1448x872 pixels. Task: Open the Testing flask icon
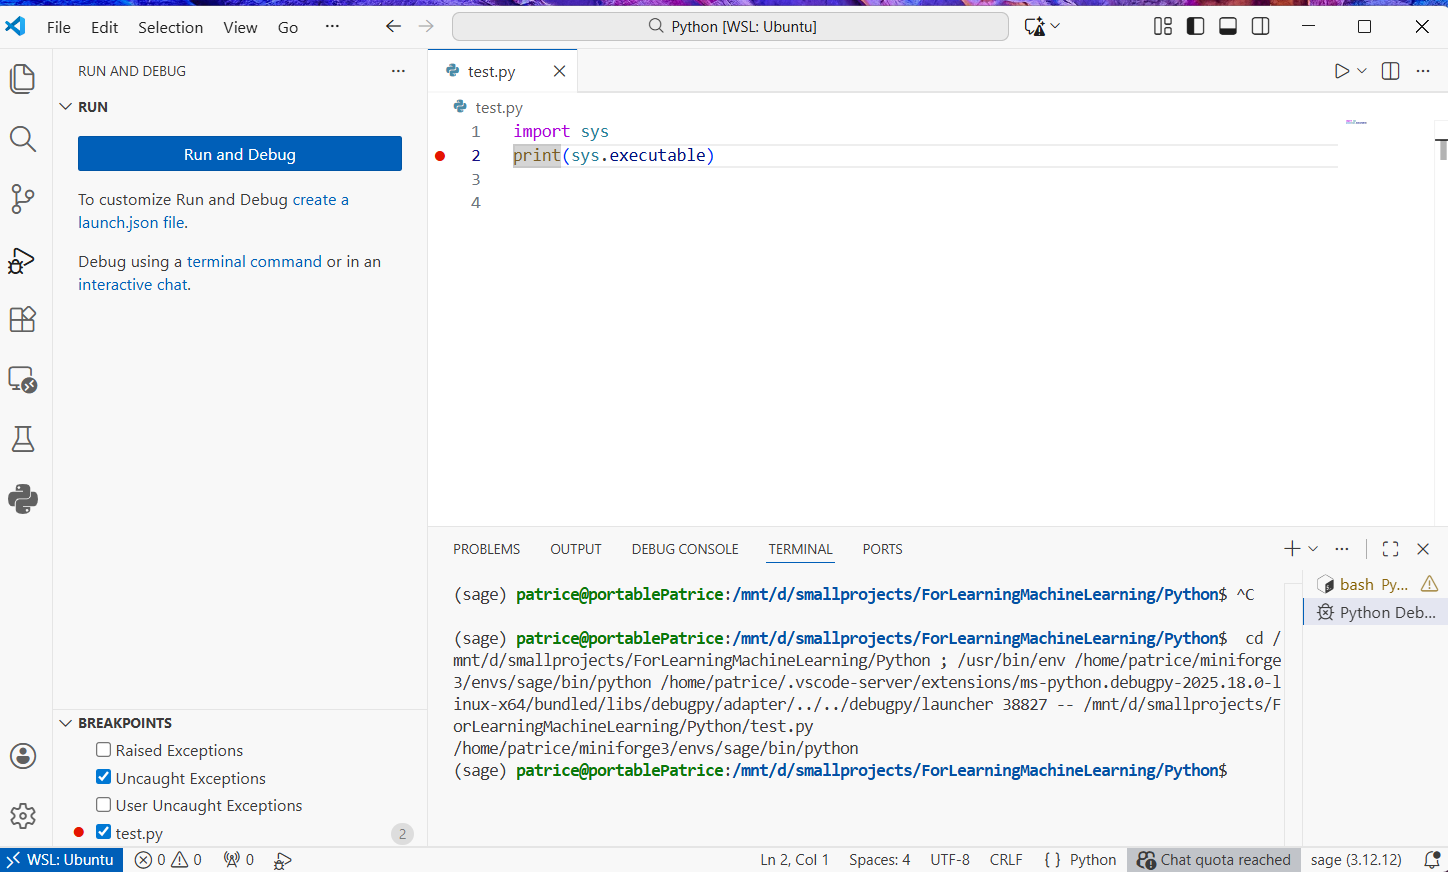coord(22,439)
